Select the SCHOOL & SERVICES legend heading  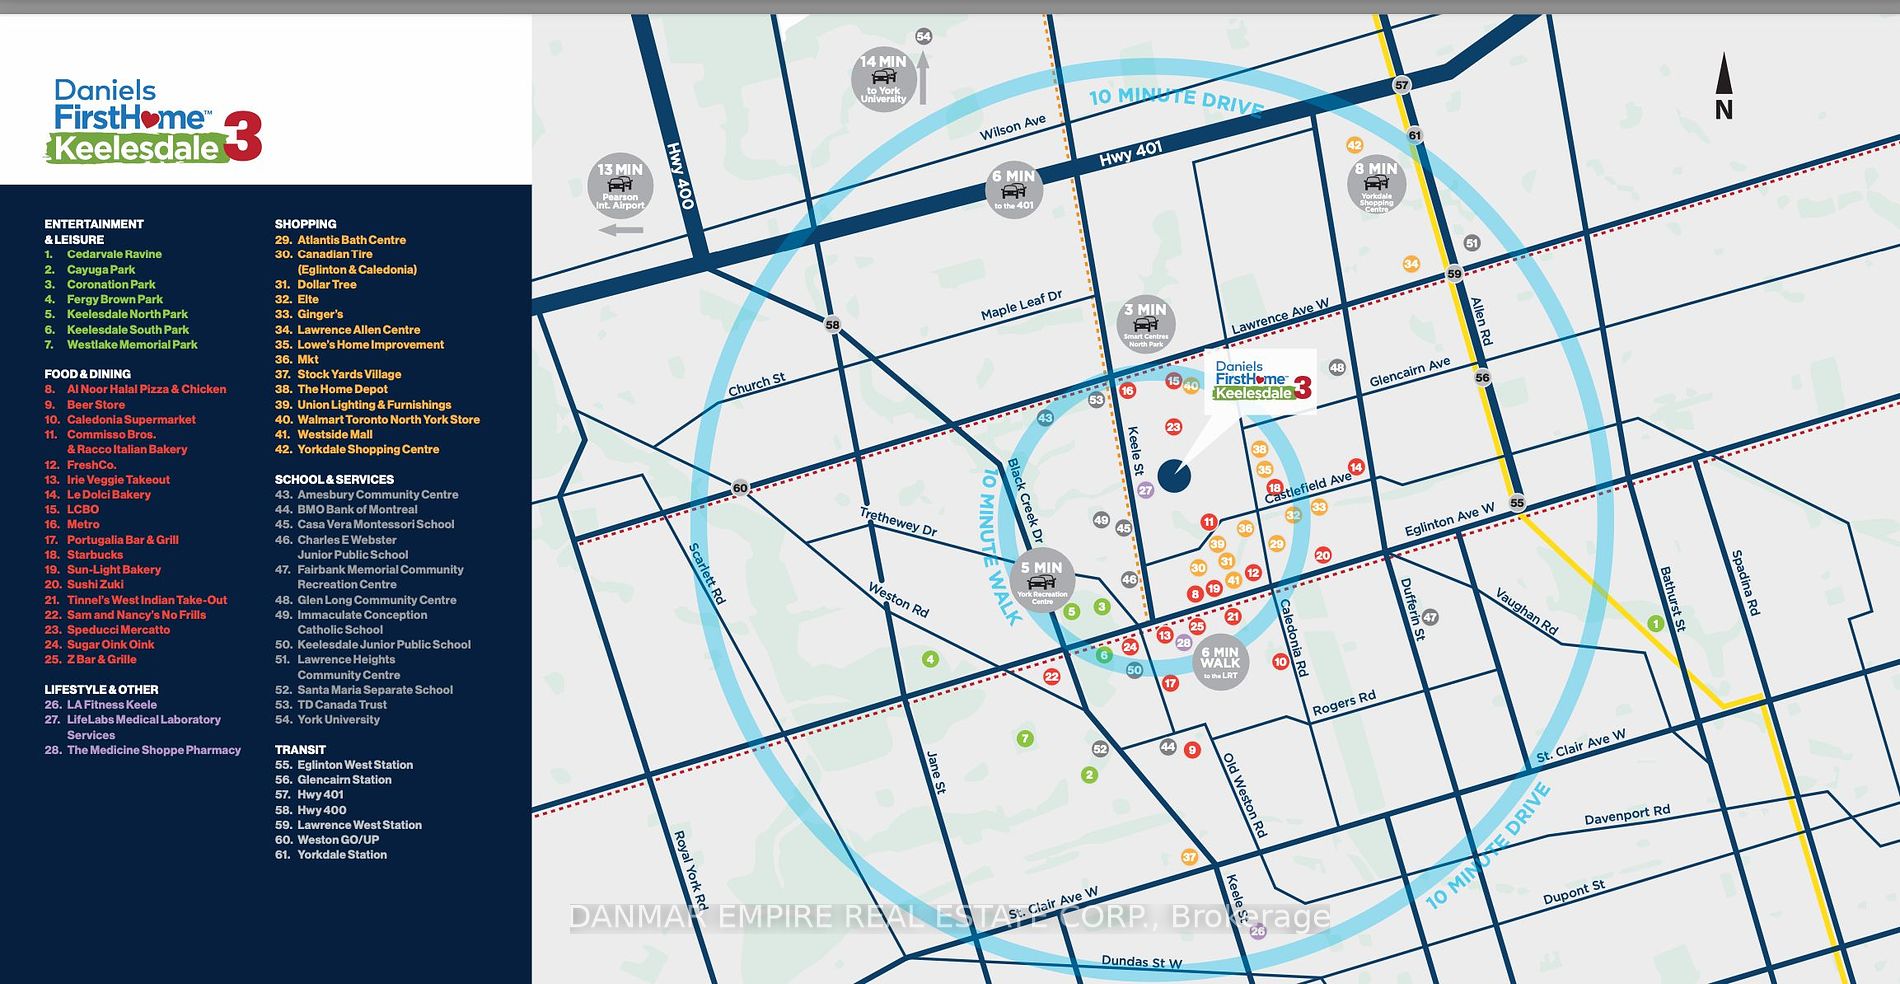[334, 480]
